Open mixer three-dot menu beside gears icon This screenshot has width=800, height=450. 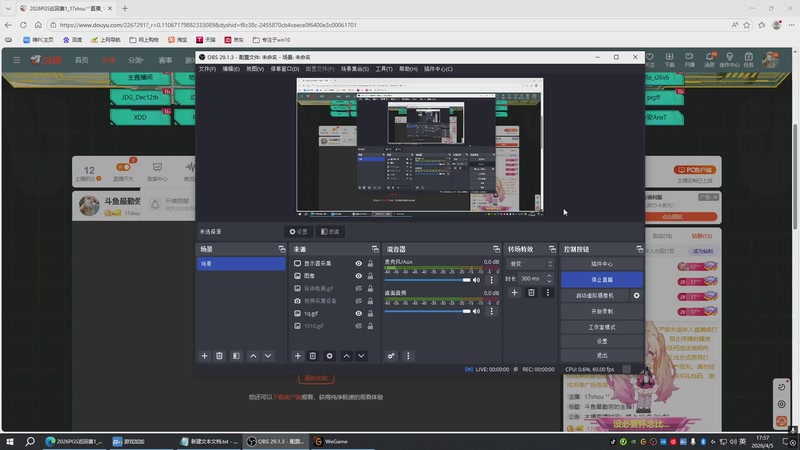click(x=408, y=356)
